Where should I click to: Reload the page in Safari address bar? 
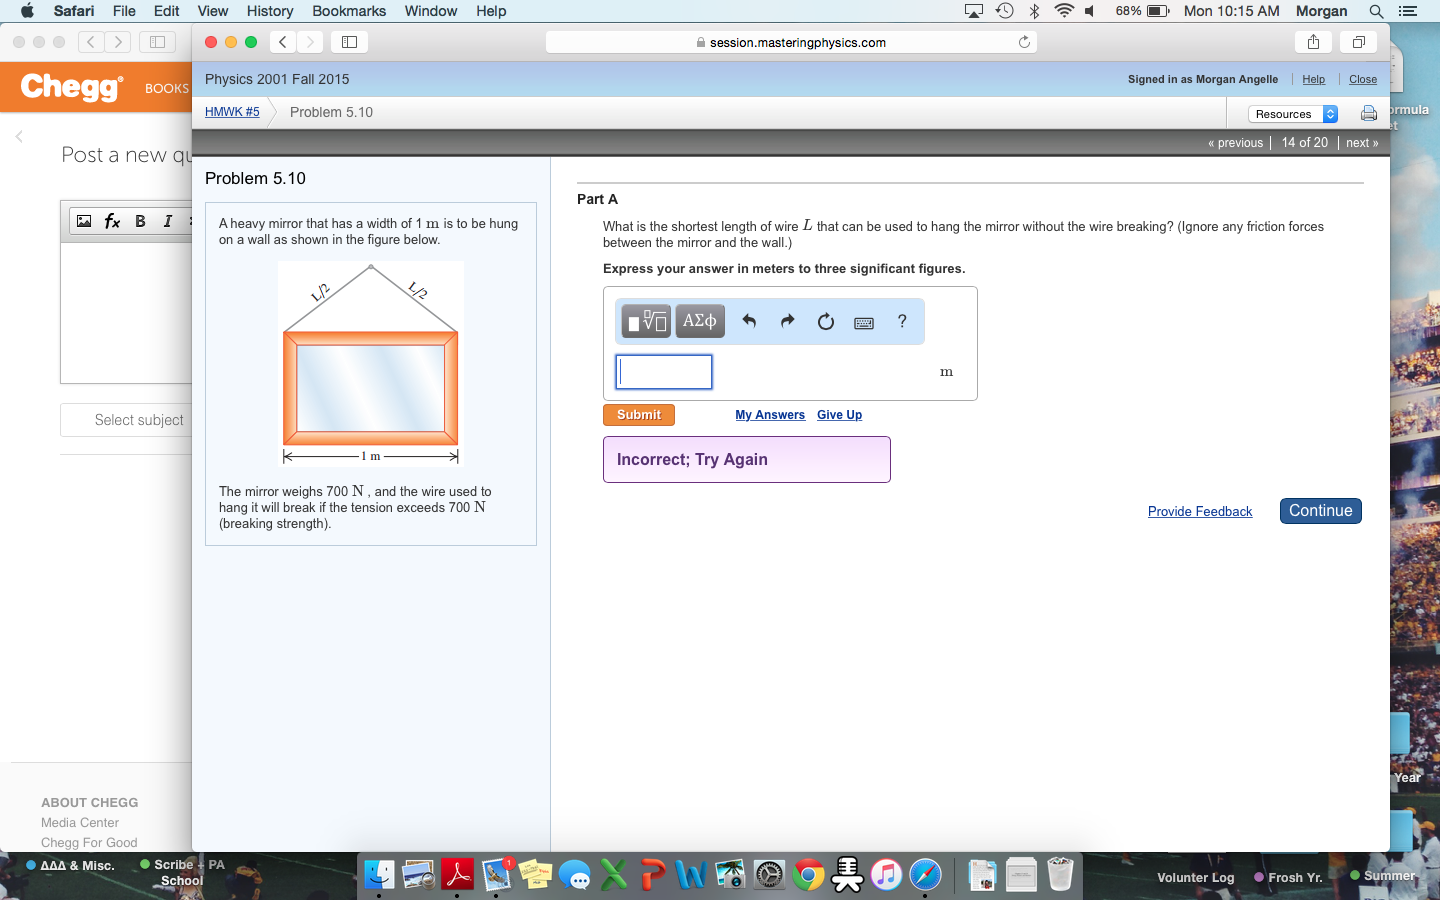1024,42
